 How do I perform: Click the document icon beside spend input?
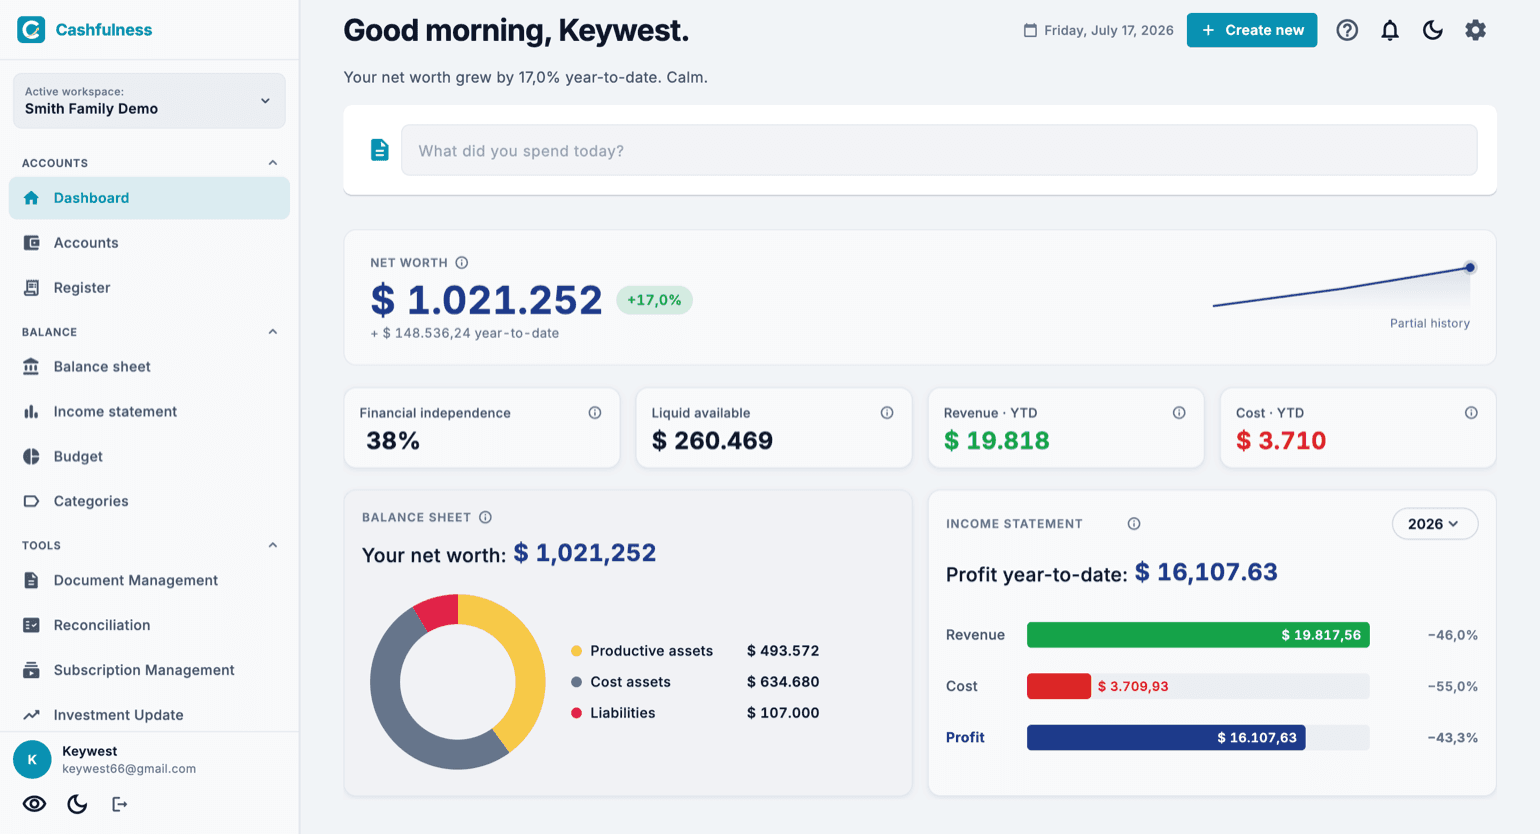[x=380, y=150]
